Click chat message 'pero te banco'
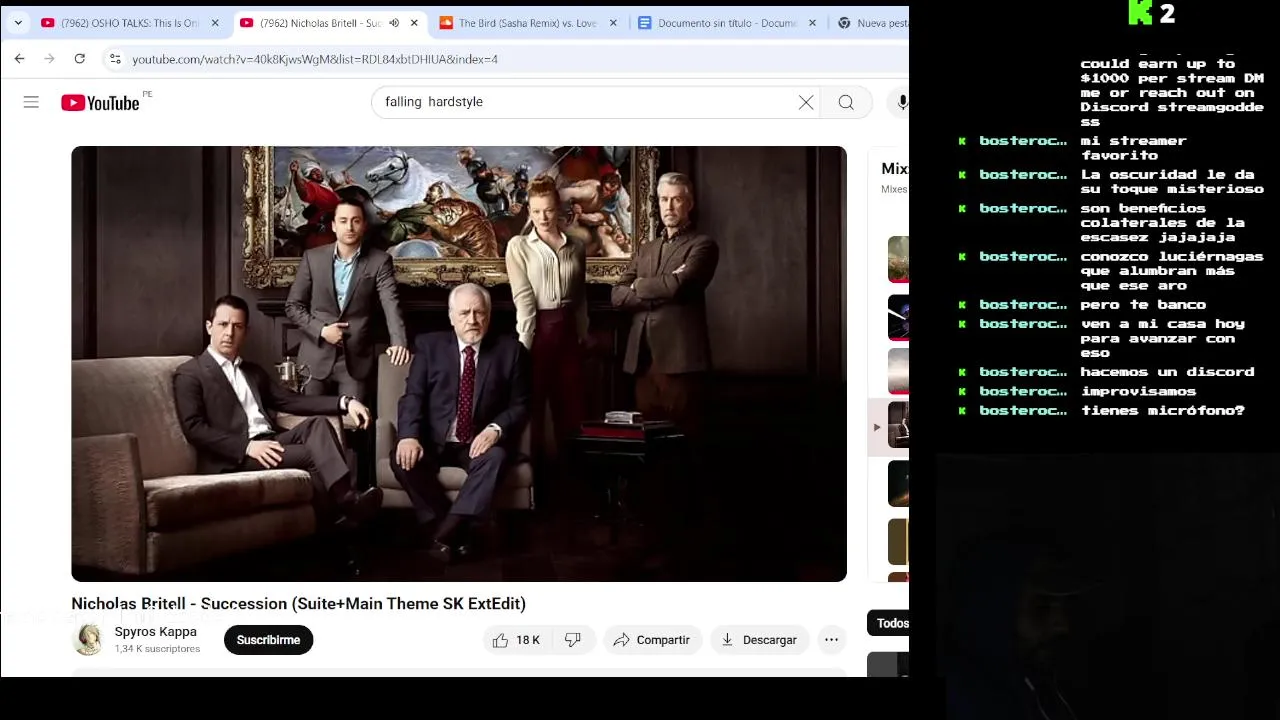1280x720 pixels. click(1143, 305)
